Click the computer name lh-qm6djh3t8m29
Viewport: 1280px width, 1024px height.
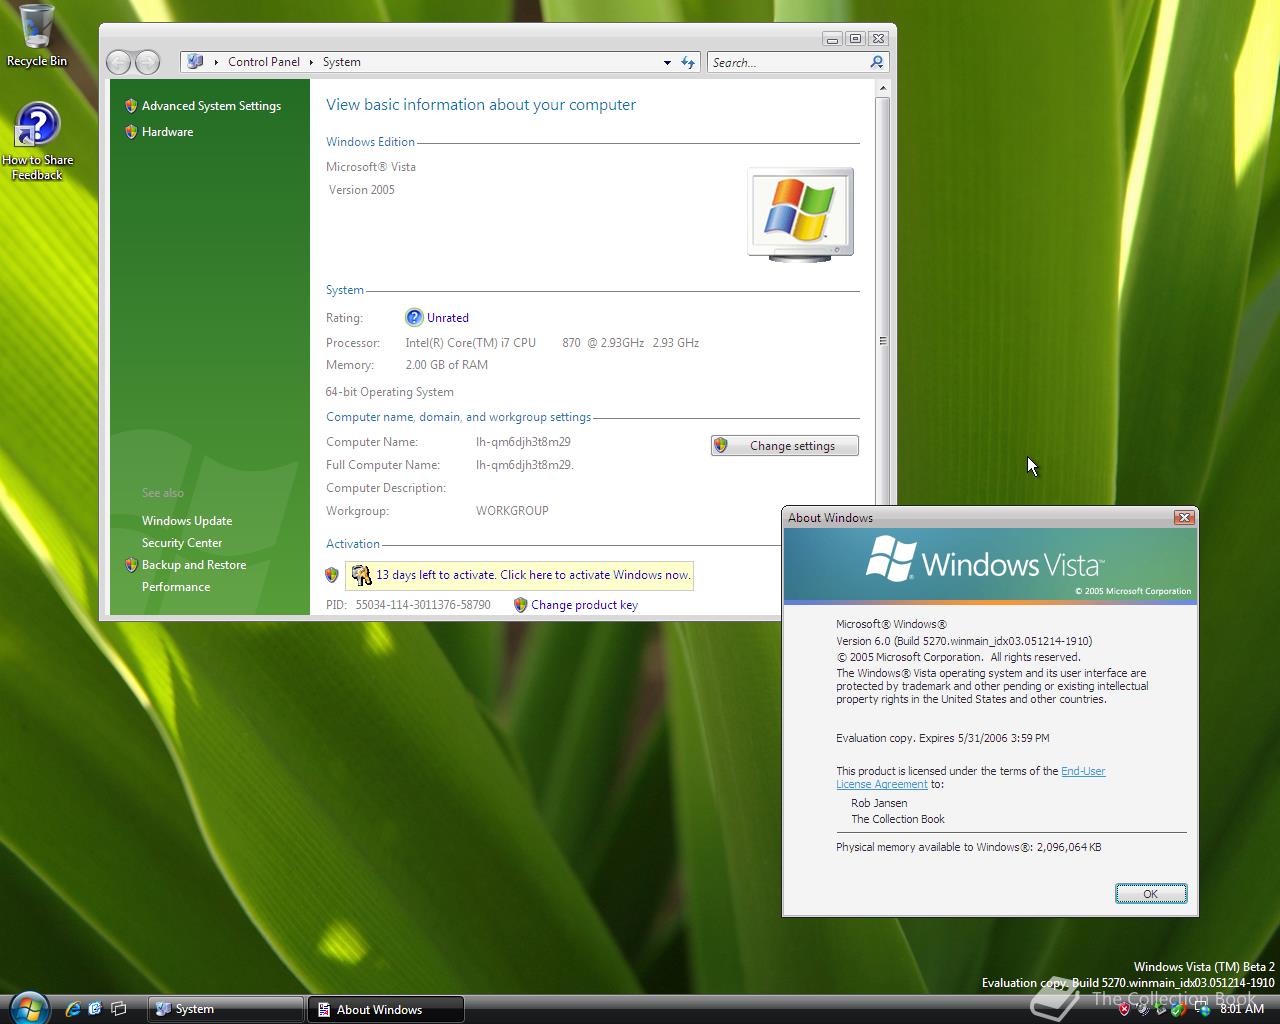coord(523,442)
